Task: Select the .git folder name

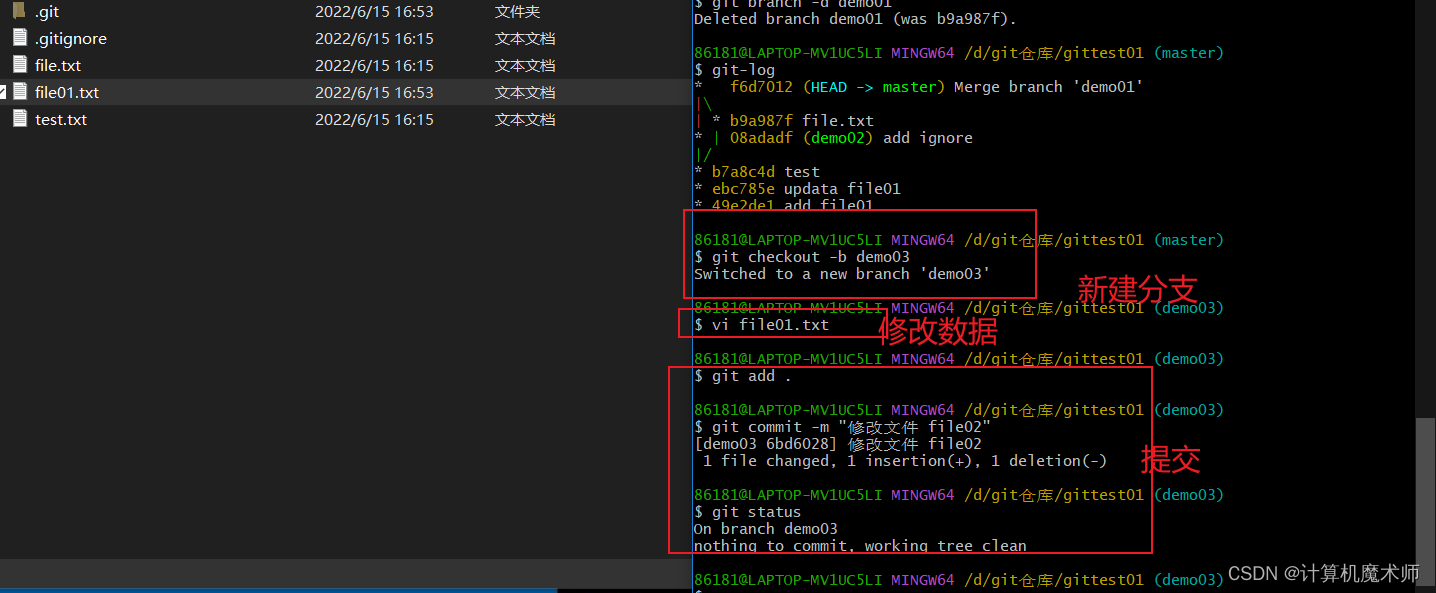Action: [x=47, y=12]
